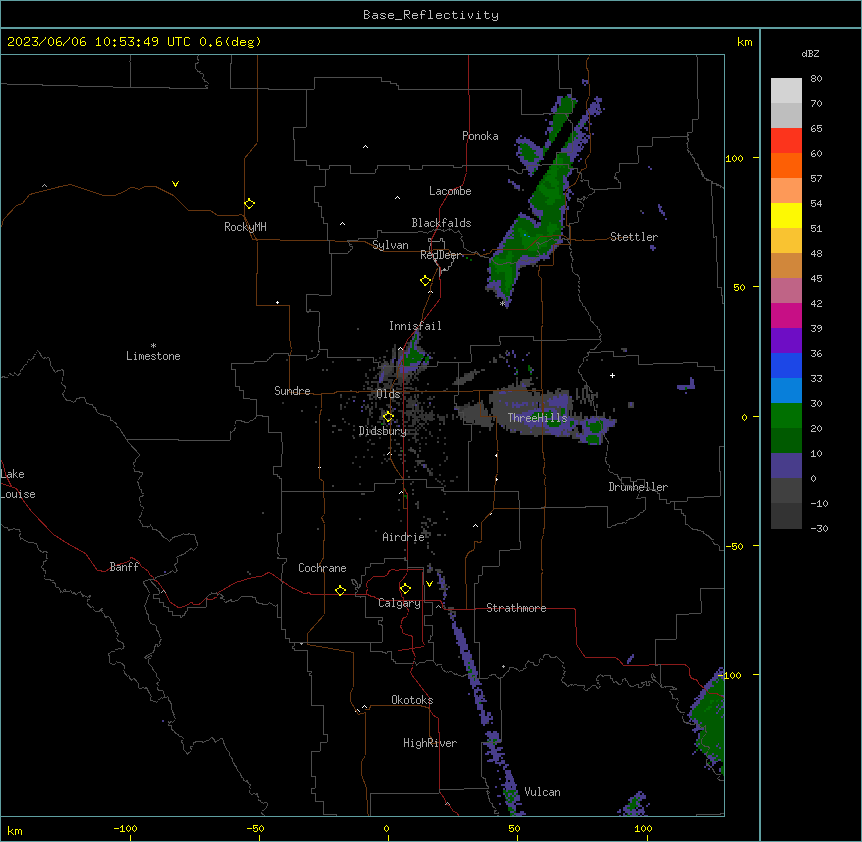862x842 pixels.
Task: Click the white plus marker northwest of Drumheller
Action: point(612,375)
